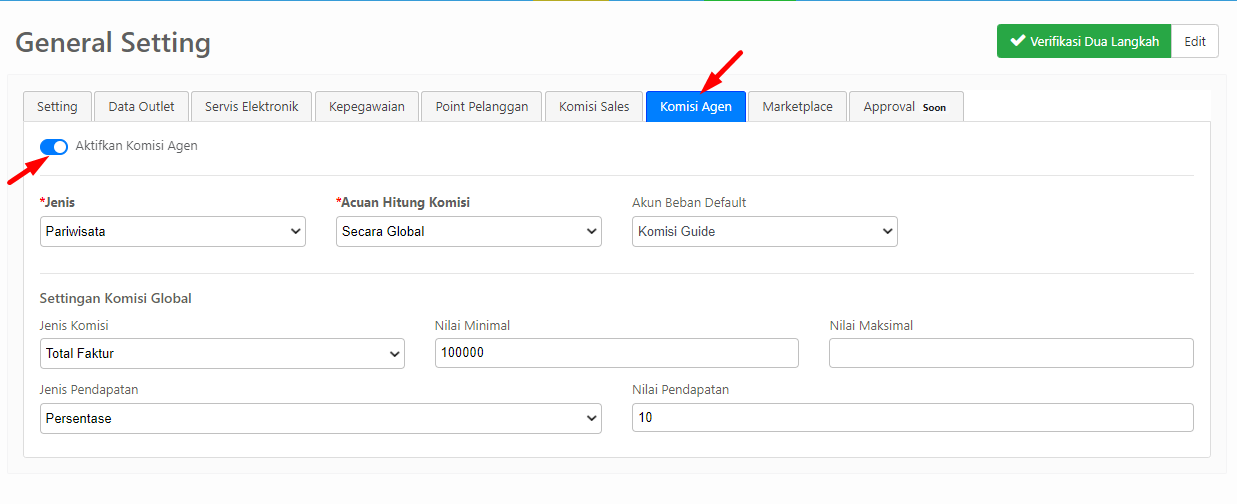Switch to the Komisi Sales tab
1237x504 pixels.
(x=594, y=106)
